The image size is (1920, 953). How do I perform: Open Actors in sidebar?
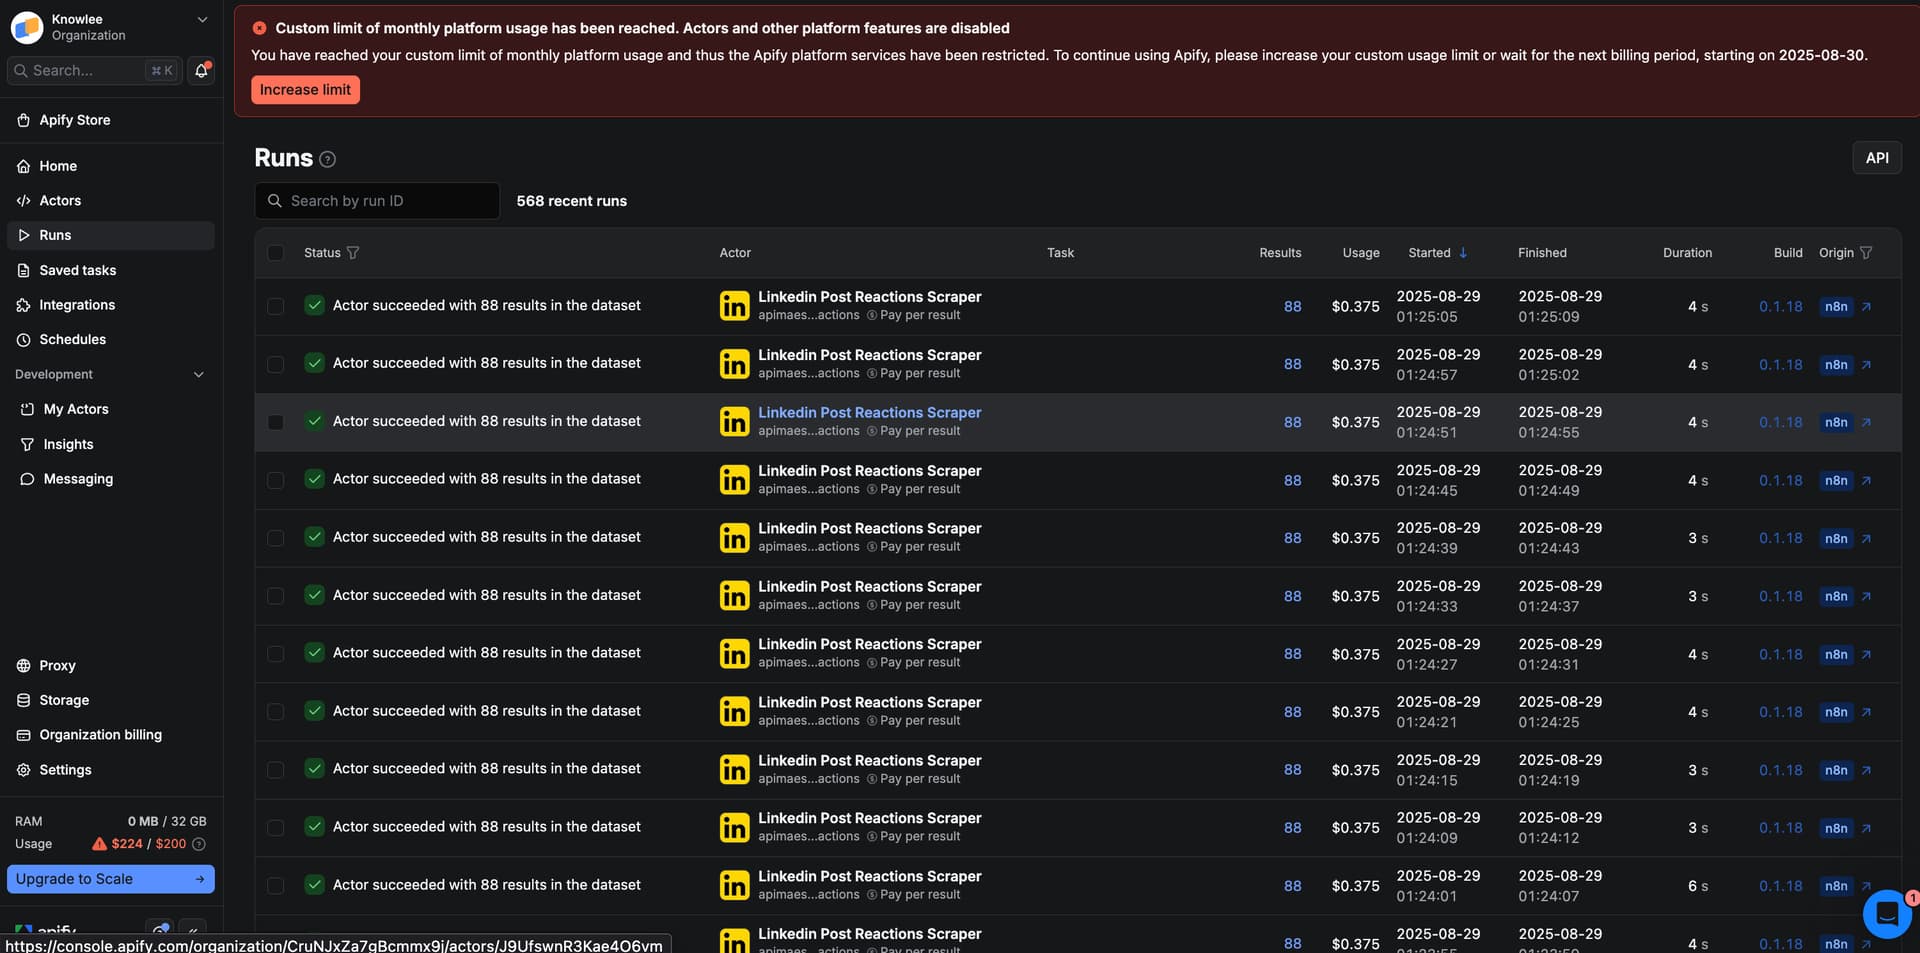pos(111,201)
